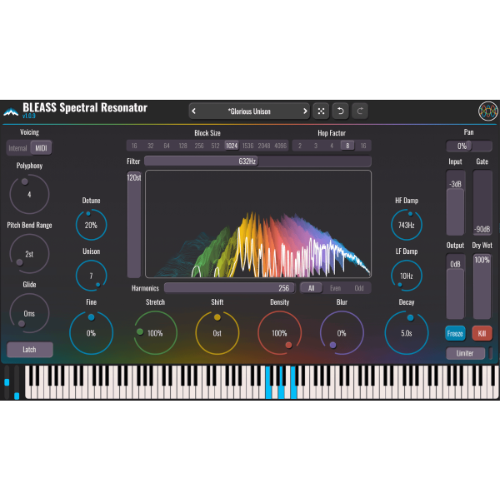Click the Kill button
This screenshot has height=500, width=500.
click(x=482, y=333)
